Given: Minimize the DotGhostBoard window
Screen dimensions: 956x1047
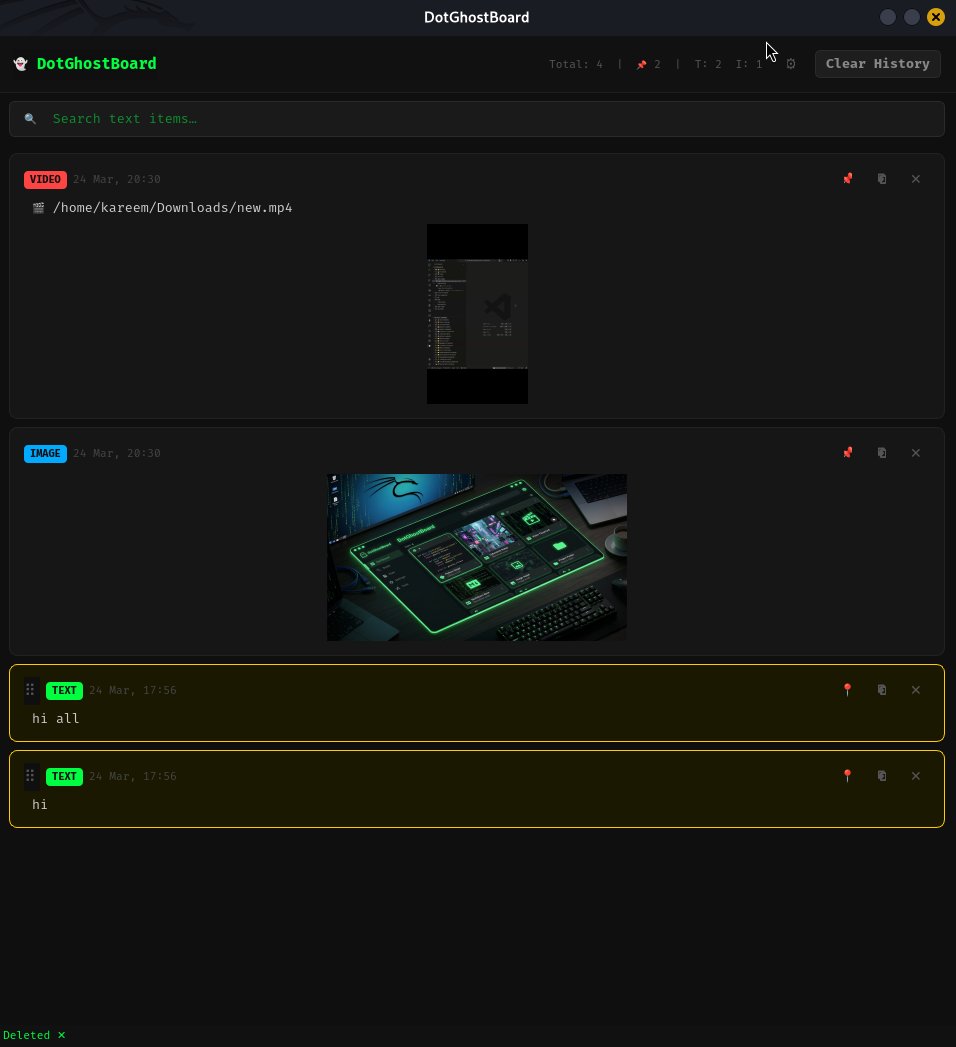Looking at the screenshot, I should coord(888,17).
